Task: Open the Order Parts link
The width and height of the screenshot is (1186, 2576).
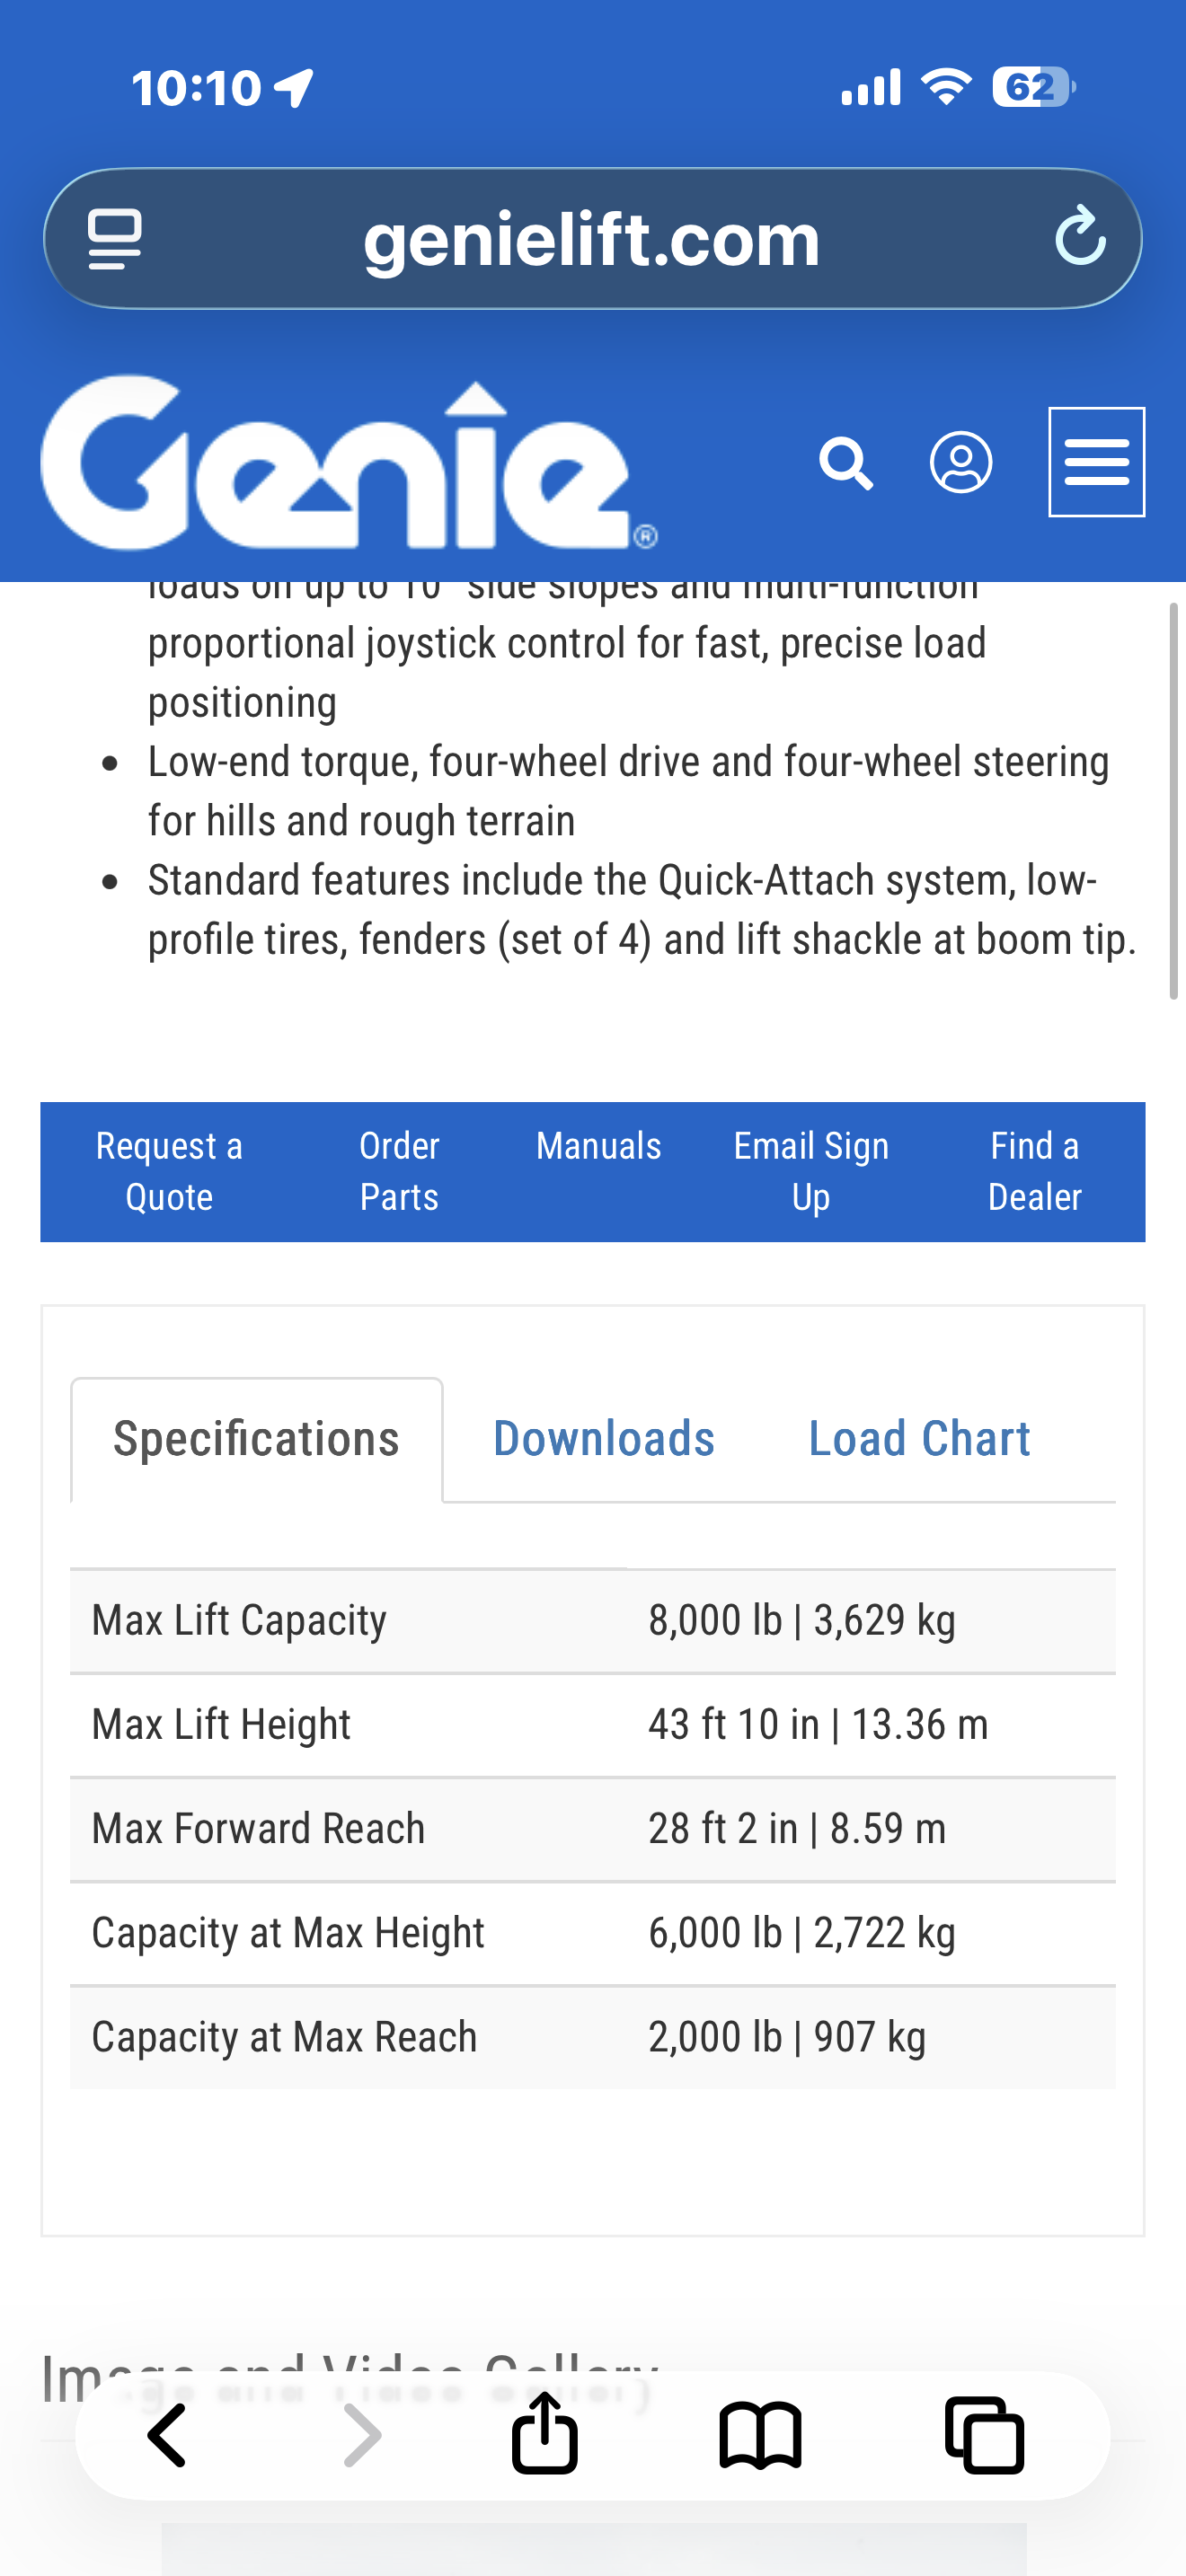Action: click(399, 1171)
